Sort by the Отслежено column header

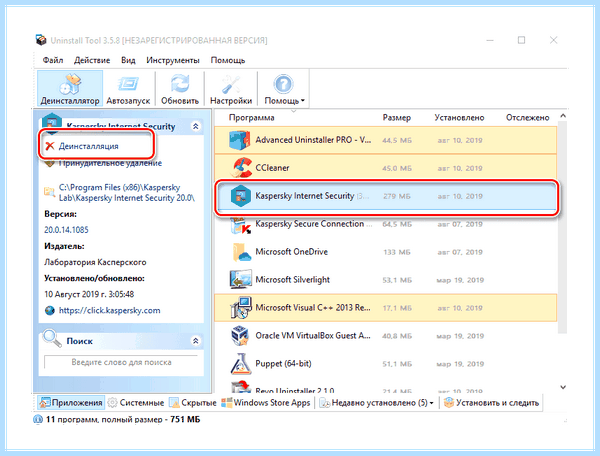[x=527, y=117]
